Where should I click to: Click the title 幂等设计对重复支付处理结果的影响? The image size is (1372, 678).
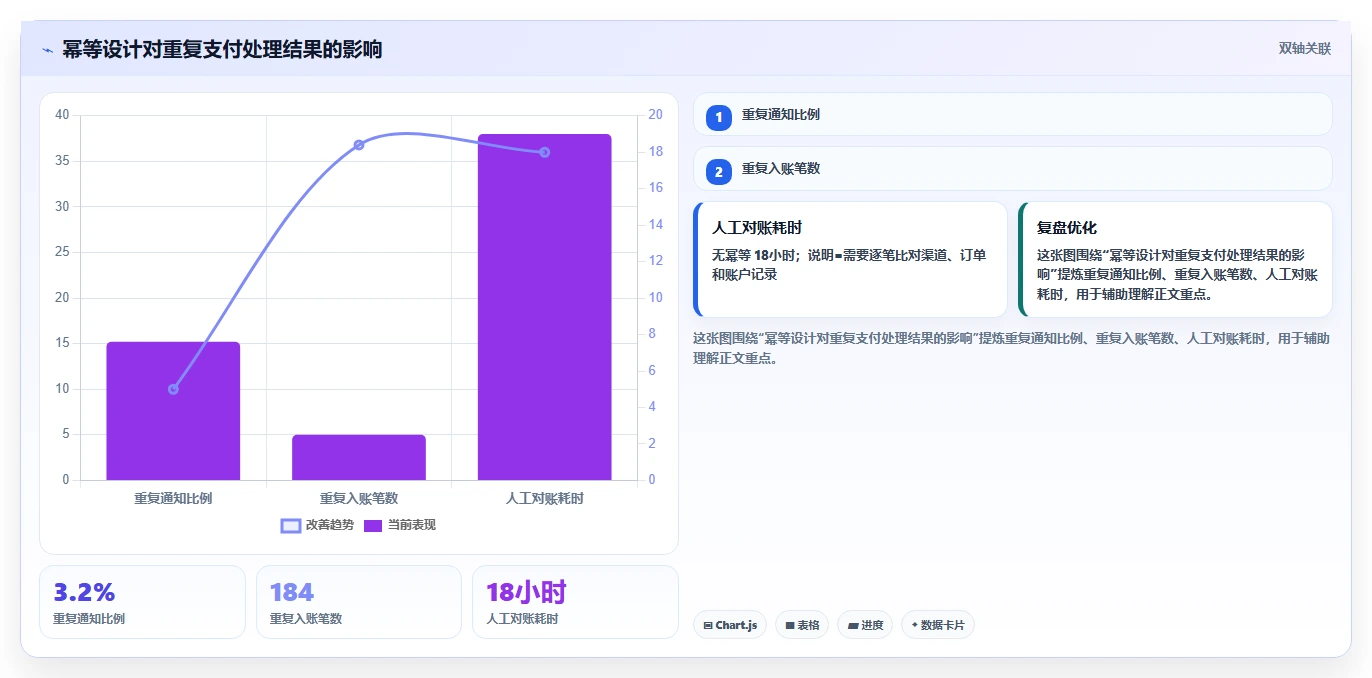tap(222, 49)
